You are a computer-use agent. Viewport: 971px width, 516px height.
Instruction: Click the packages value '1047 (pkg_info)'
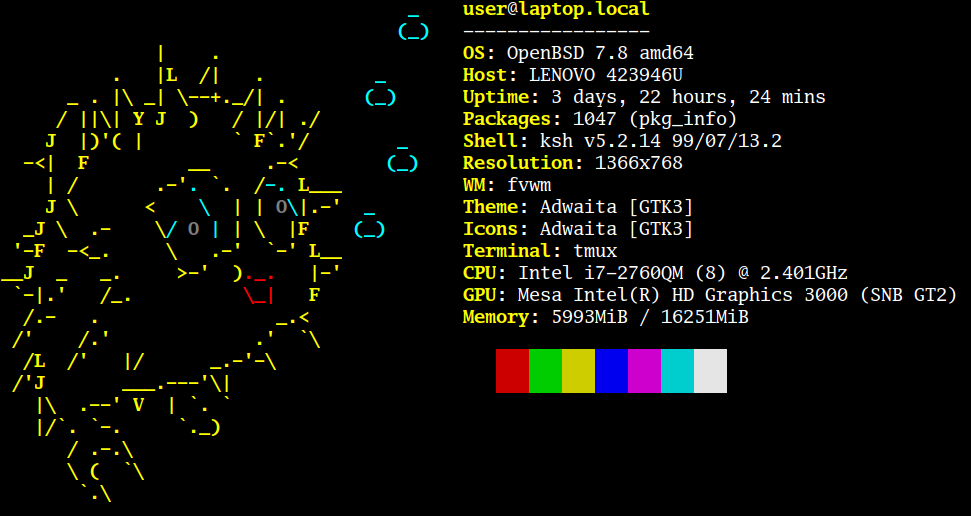[x=655, y=119]
